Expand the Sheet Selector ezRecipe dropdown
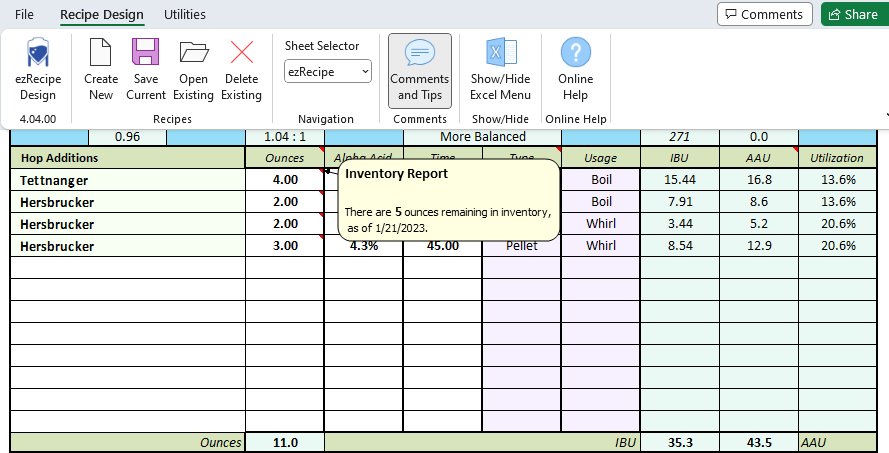The image size is (889, 453). [328, 71]
